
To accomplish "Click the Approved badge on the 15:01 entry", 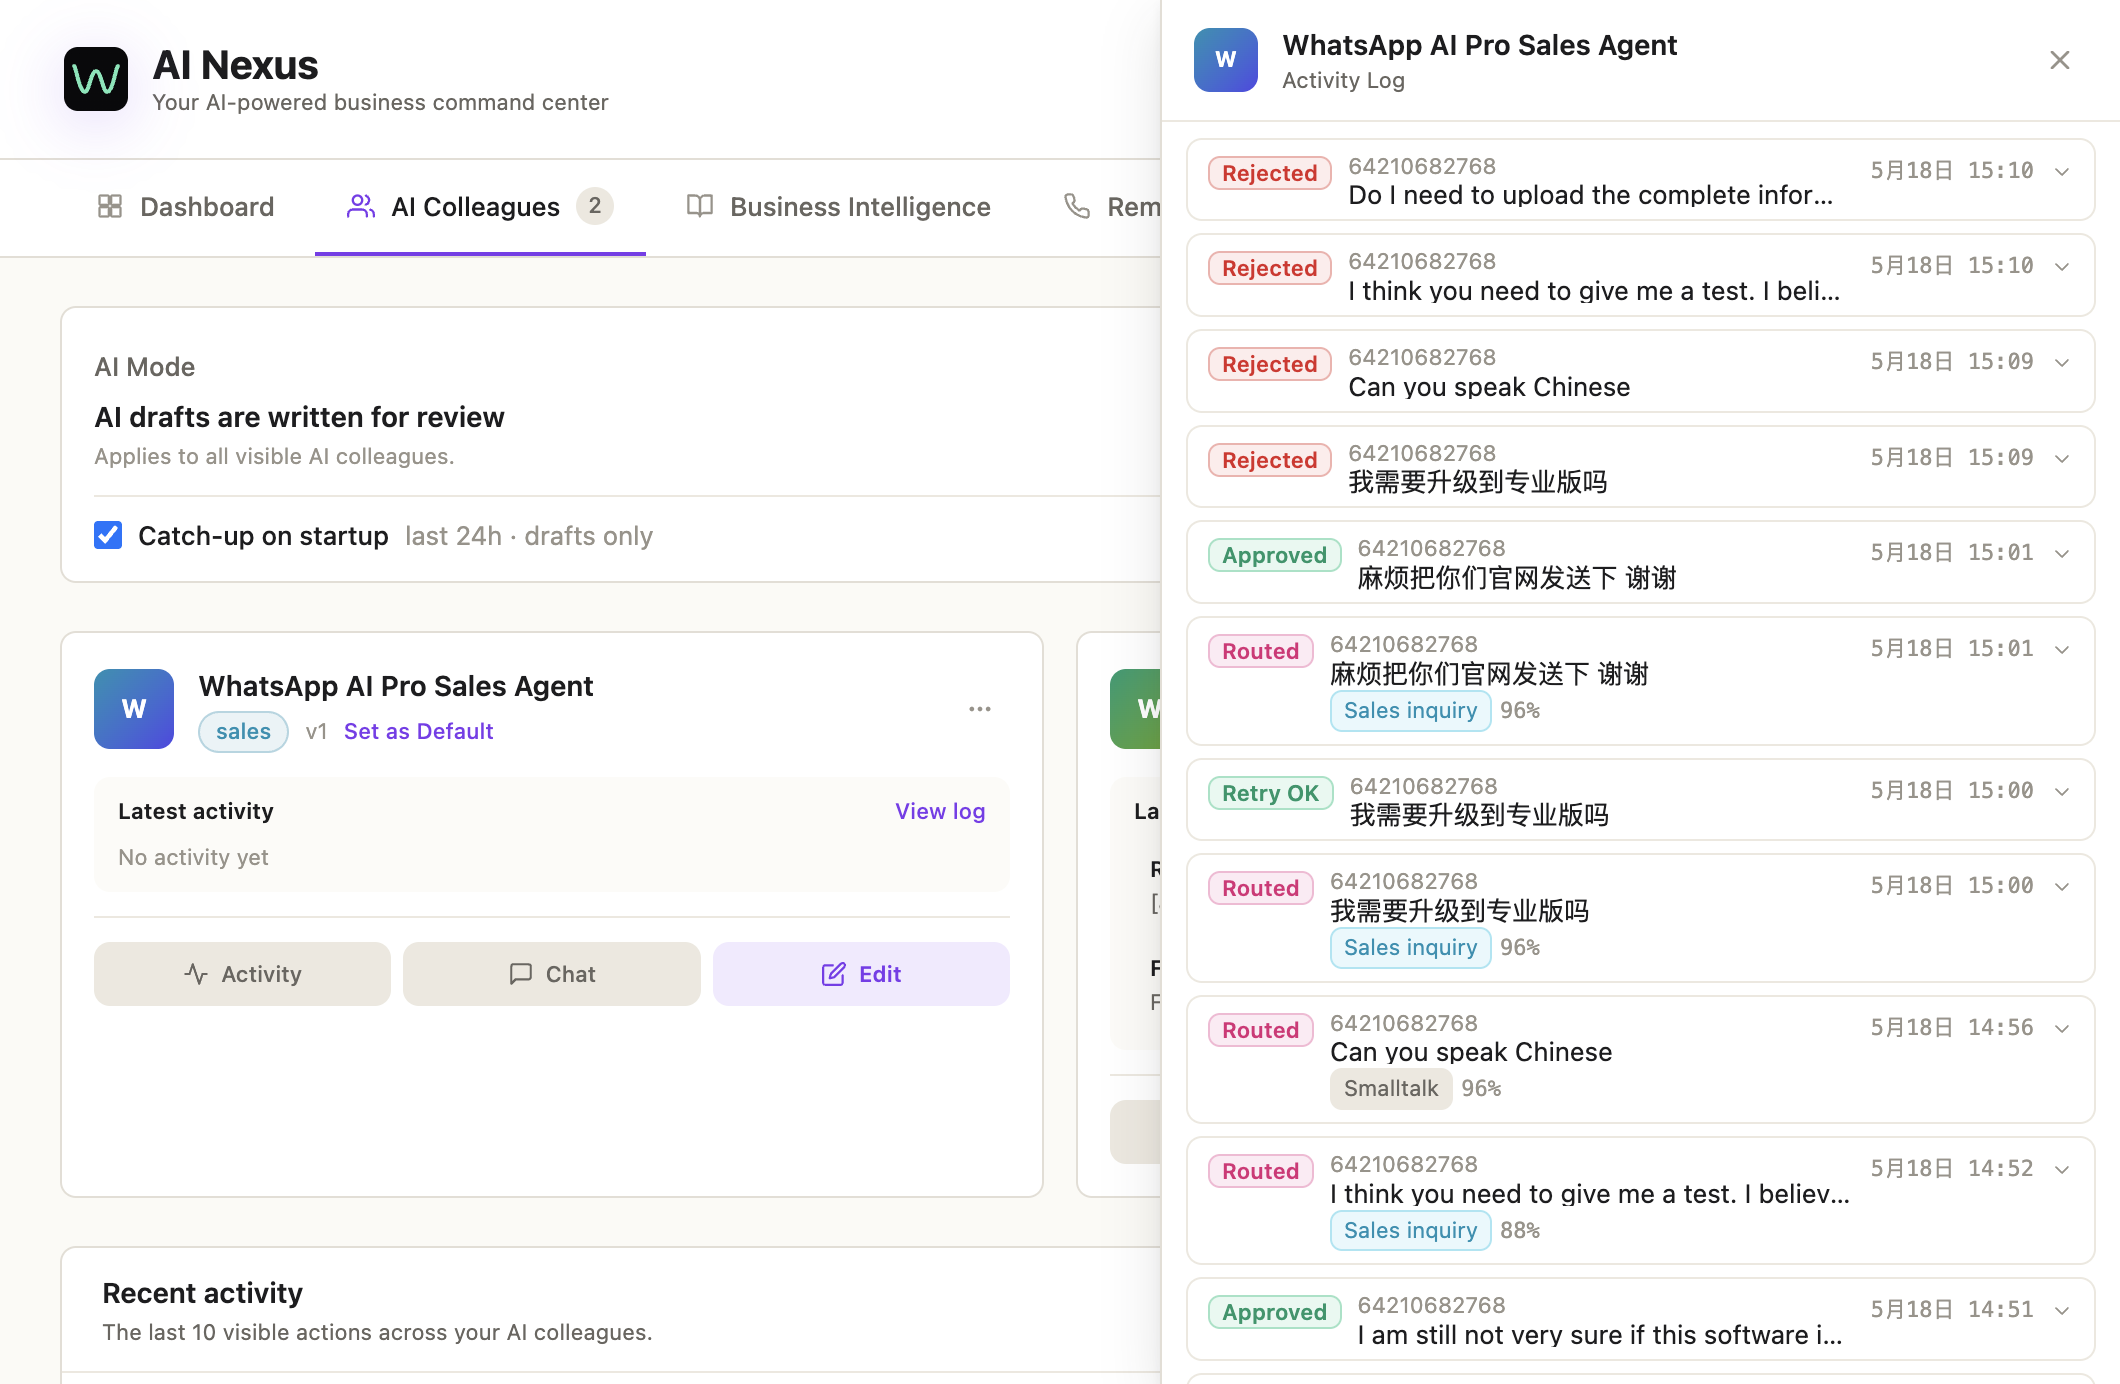I will (x=1274, y=555).
